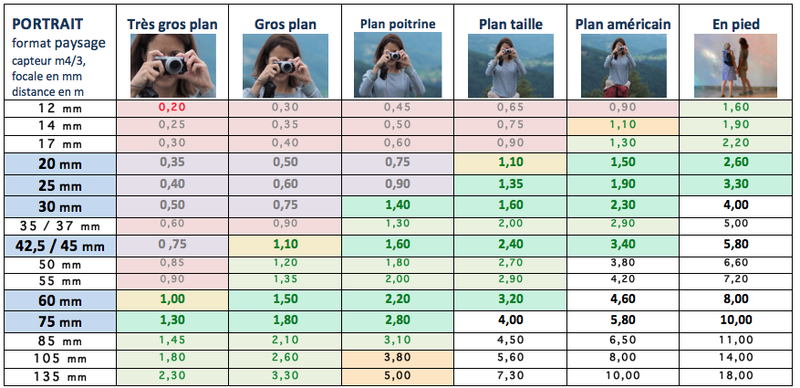Select the 10,00 En pied cell at 75 mm

tap(735, 320)
